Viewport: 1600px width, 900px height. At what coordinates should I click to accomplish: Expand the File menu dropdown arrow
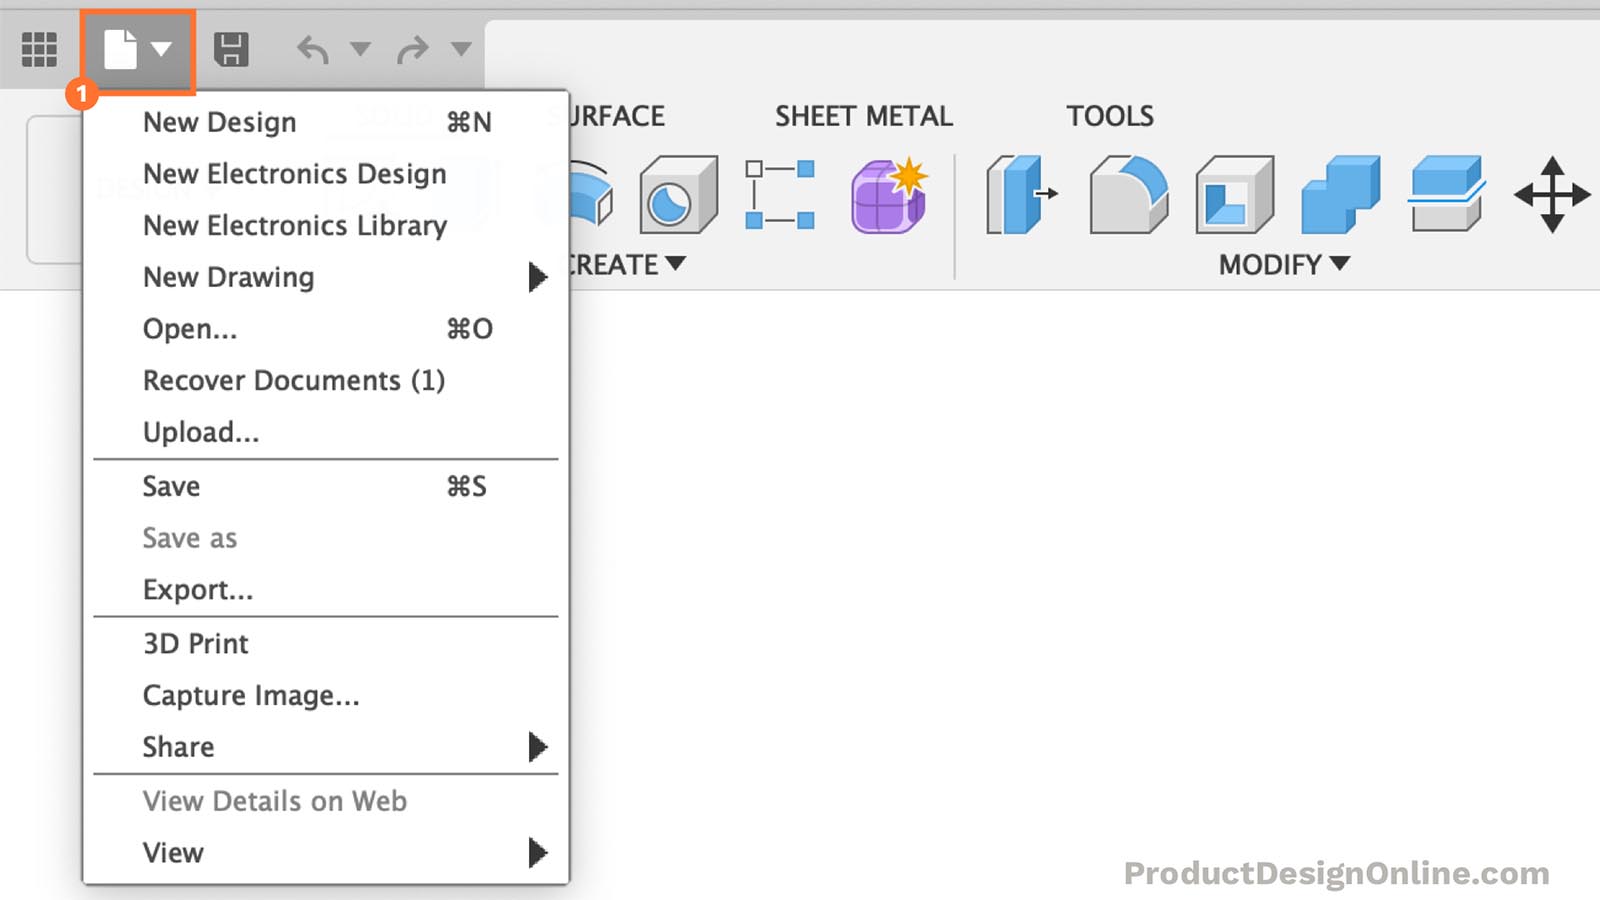161,49
